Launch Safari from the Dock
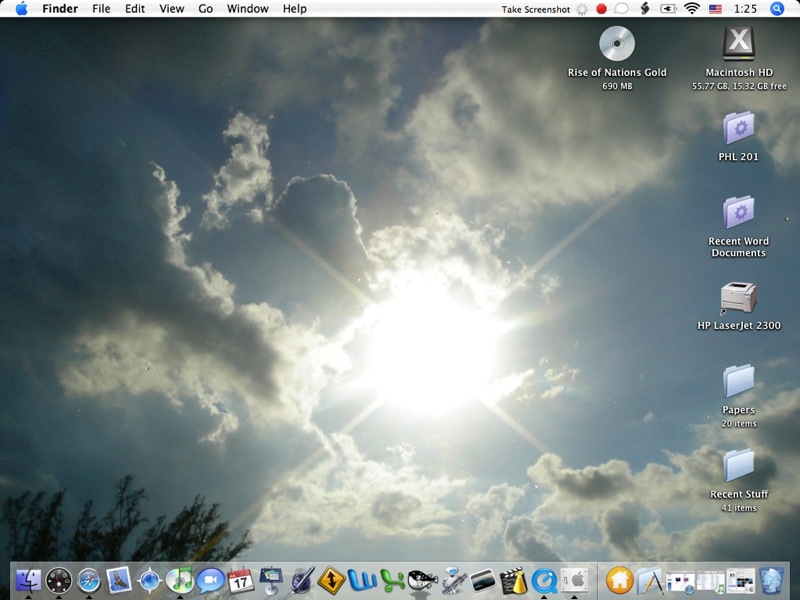 pyautogui.click(x=89, y=580)
